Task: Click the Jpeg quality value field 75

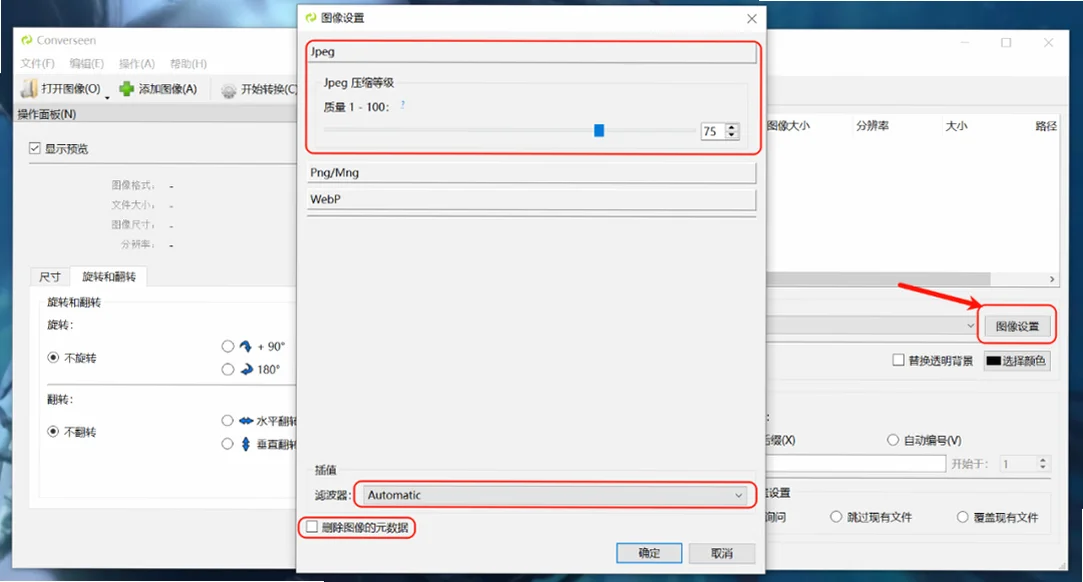Action: (x=713, y=131)
